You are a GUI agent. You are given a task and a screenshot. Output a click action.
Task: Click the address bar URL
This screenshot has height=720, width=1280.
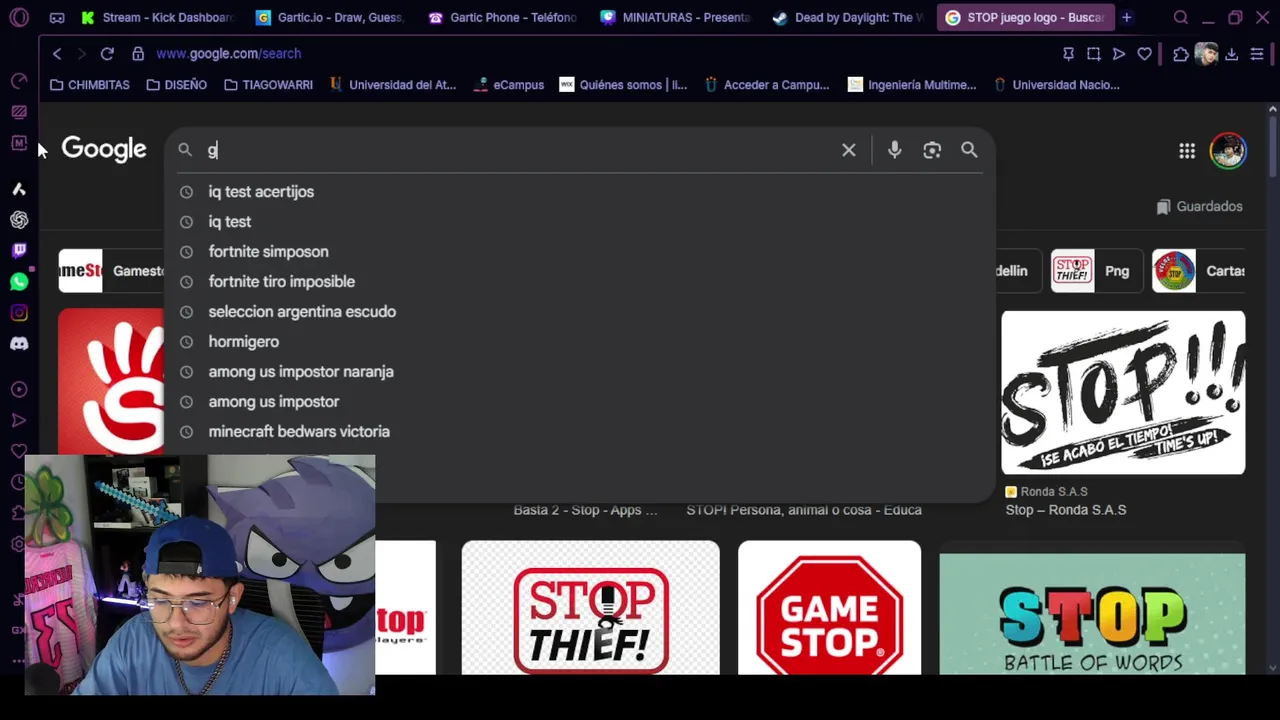pyautogui.click(x=229, y=54)
